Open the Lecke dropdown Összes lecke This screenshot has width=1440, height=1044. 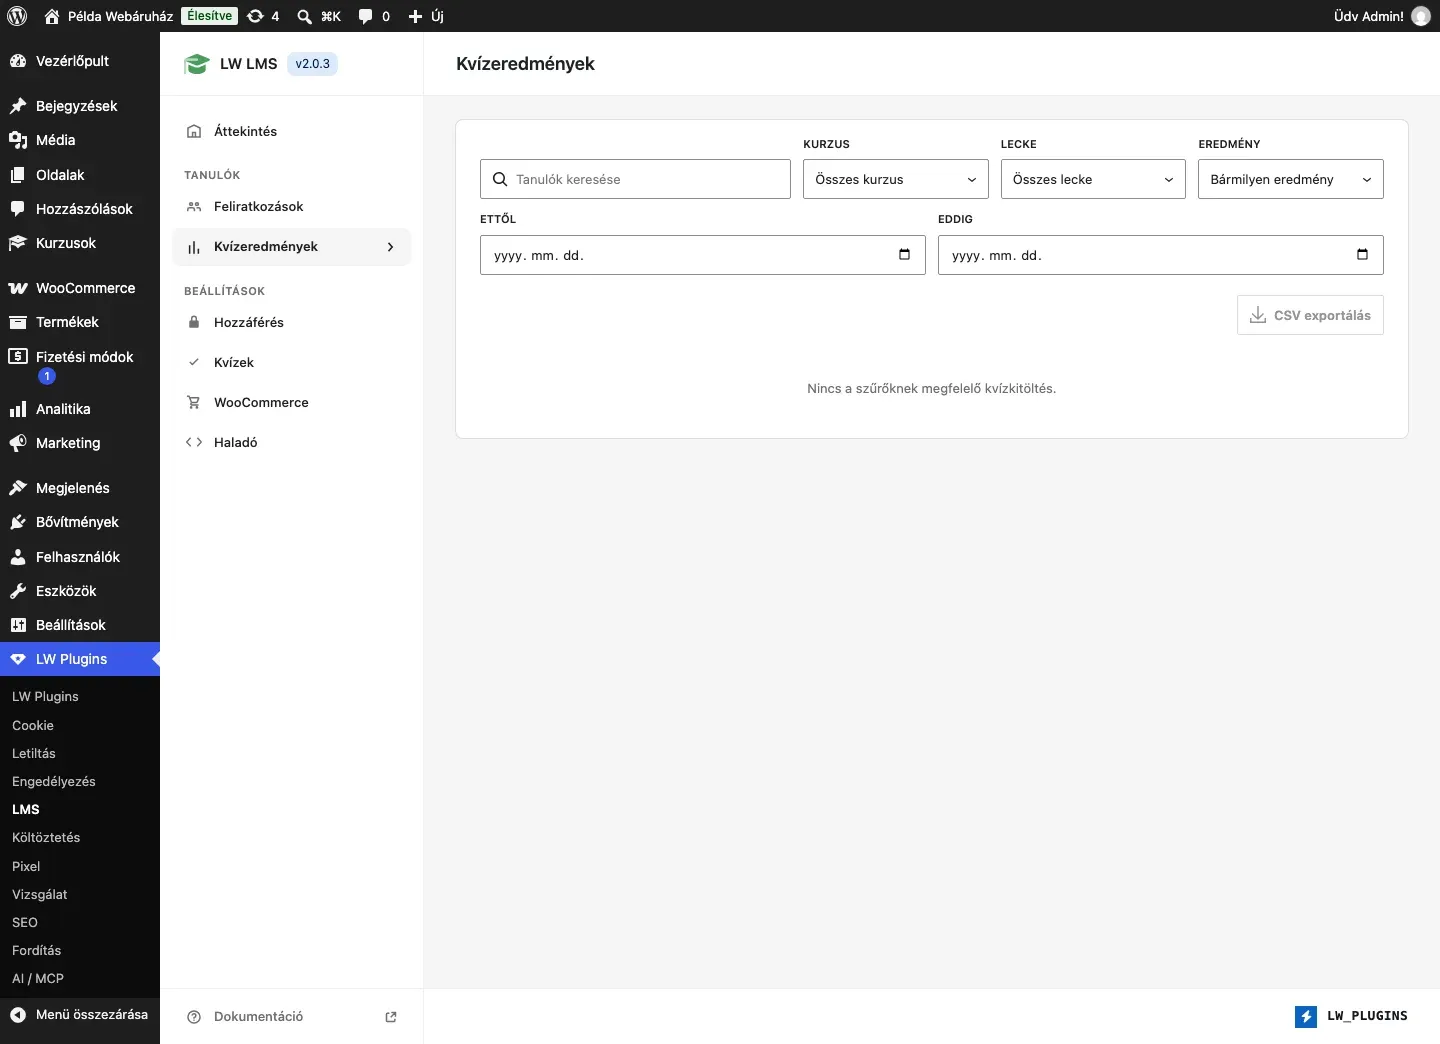(1093, 179)
